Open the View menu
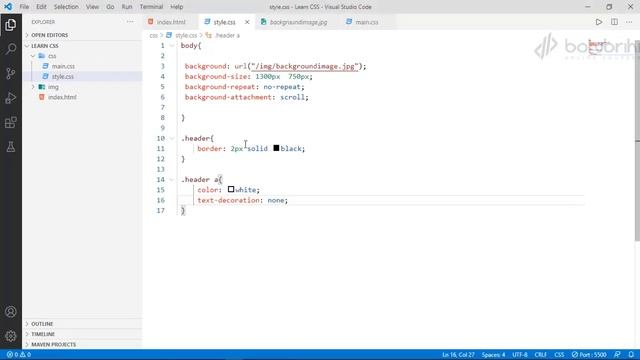The width and height of the screenshot is (640, 360). point(92,7)
